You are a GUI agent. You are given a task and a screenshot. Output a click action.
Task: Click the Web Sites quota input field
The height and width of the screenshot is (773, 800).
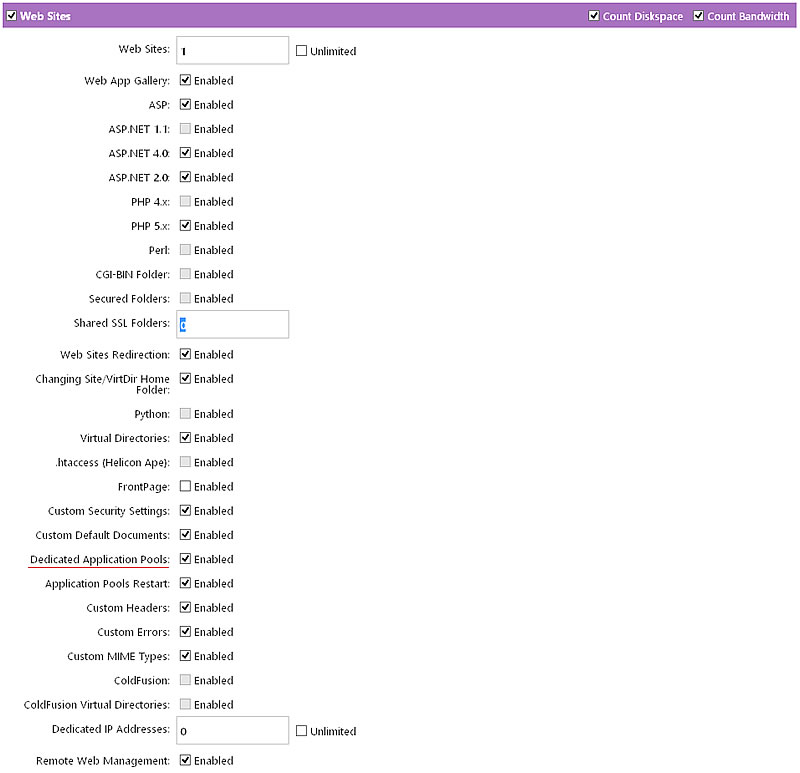tap(233, 50)
